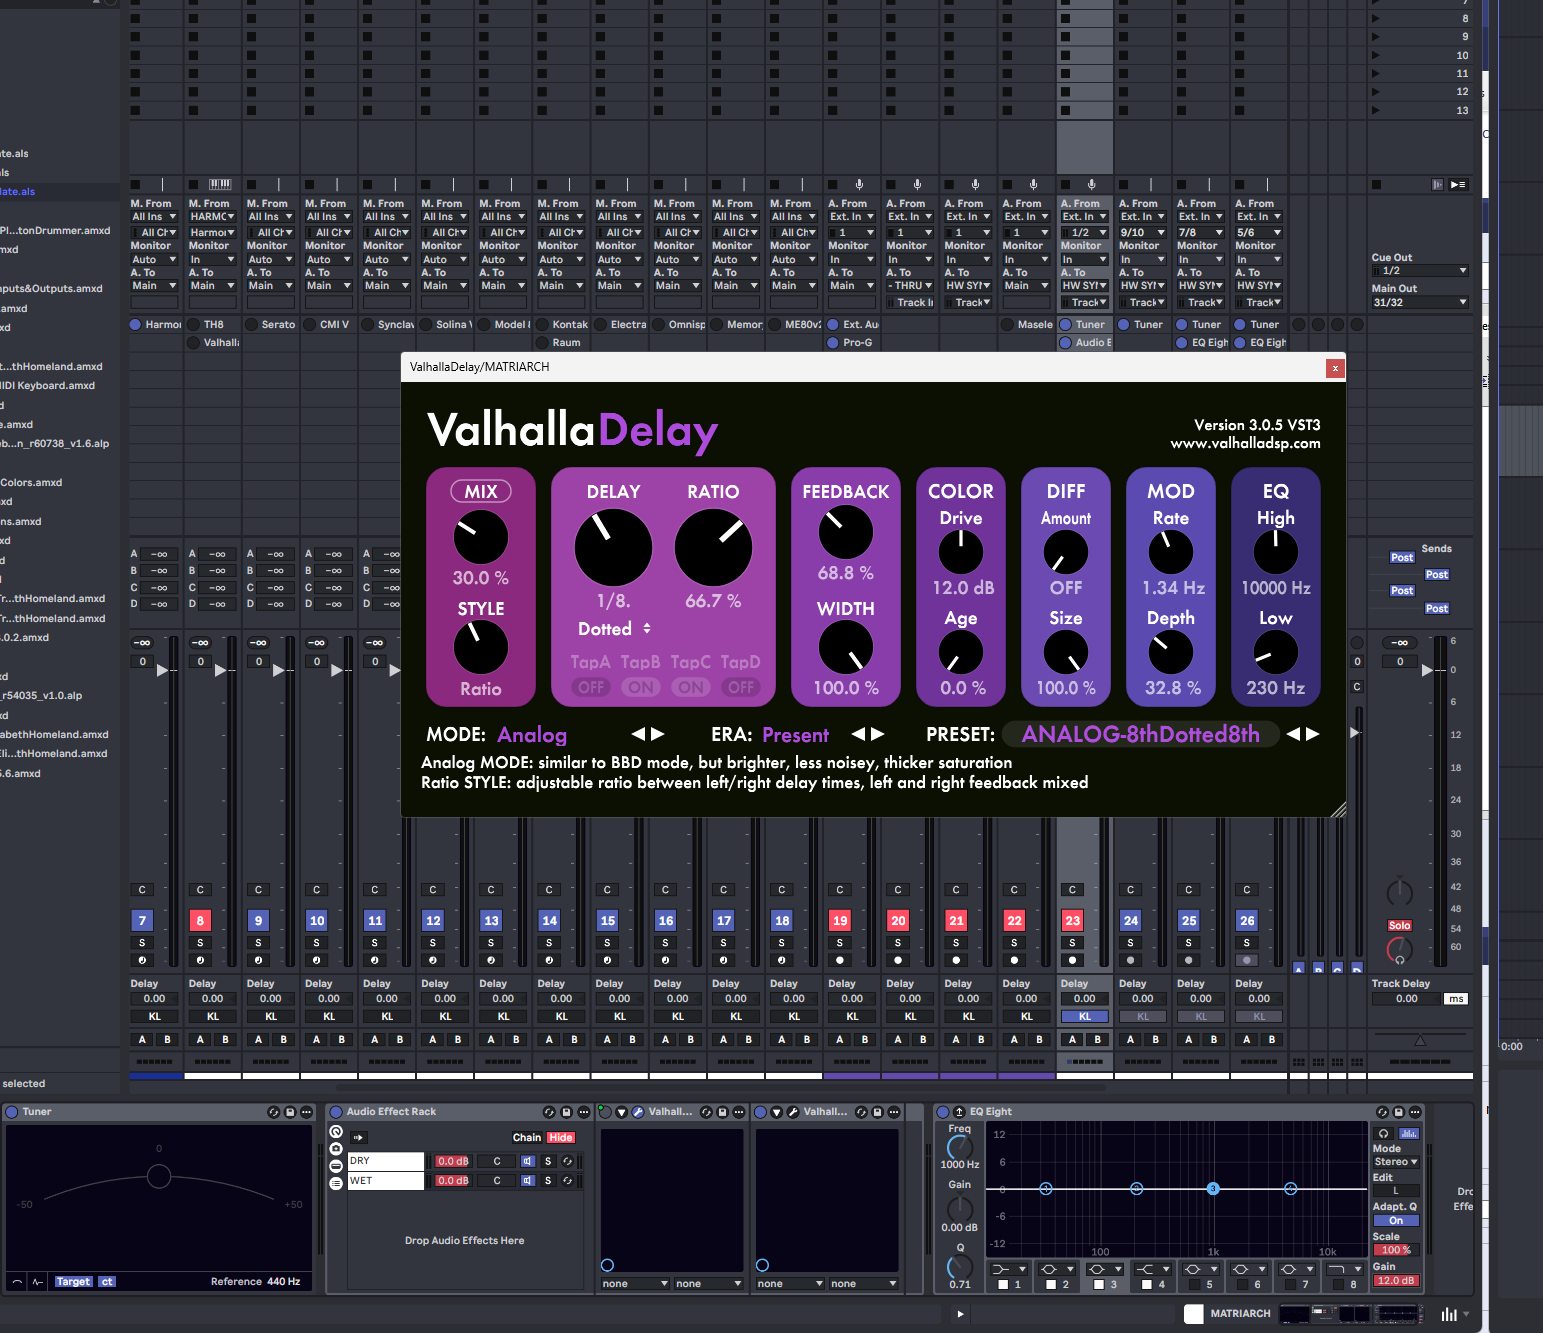1543x1333 pixels.
Task: Click wrench icon on second Valhalla device
Action: [x=793, y=1112]
